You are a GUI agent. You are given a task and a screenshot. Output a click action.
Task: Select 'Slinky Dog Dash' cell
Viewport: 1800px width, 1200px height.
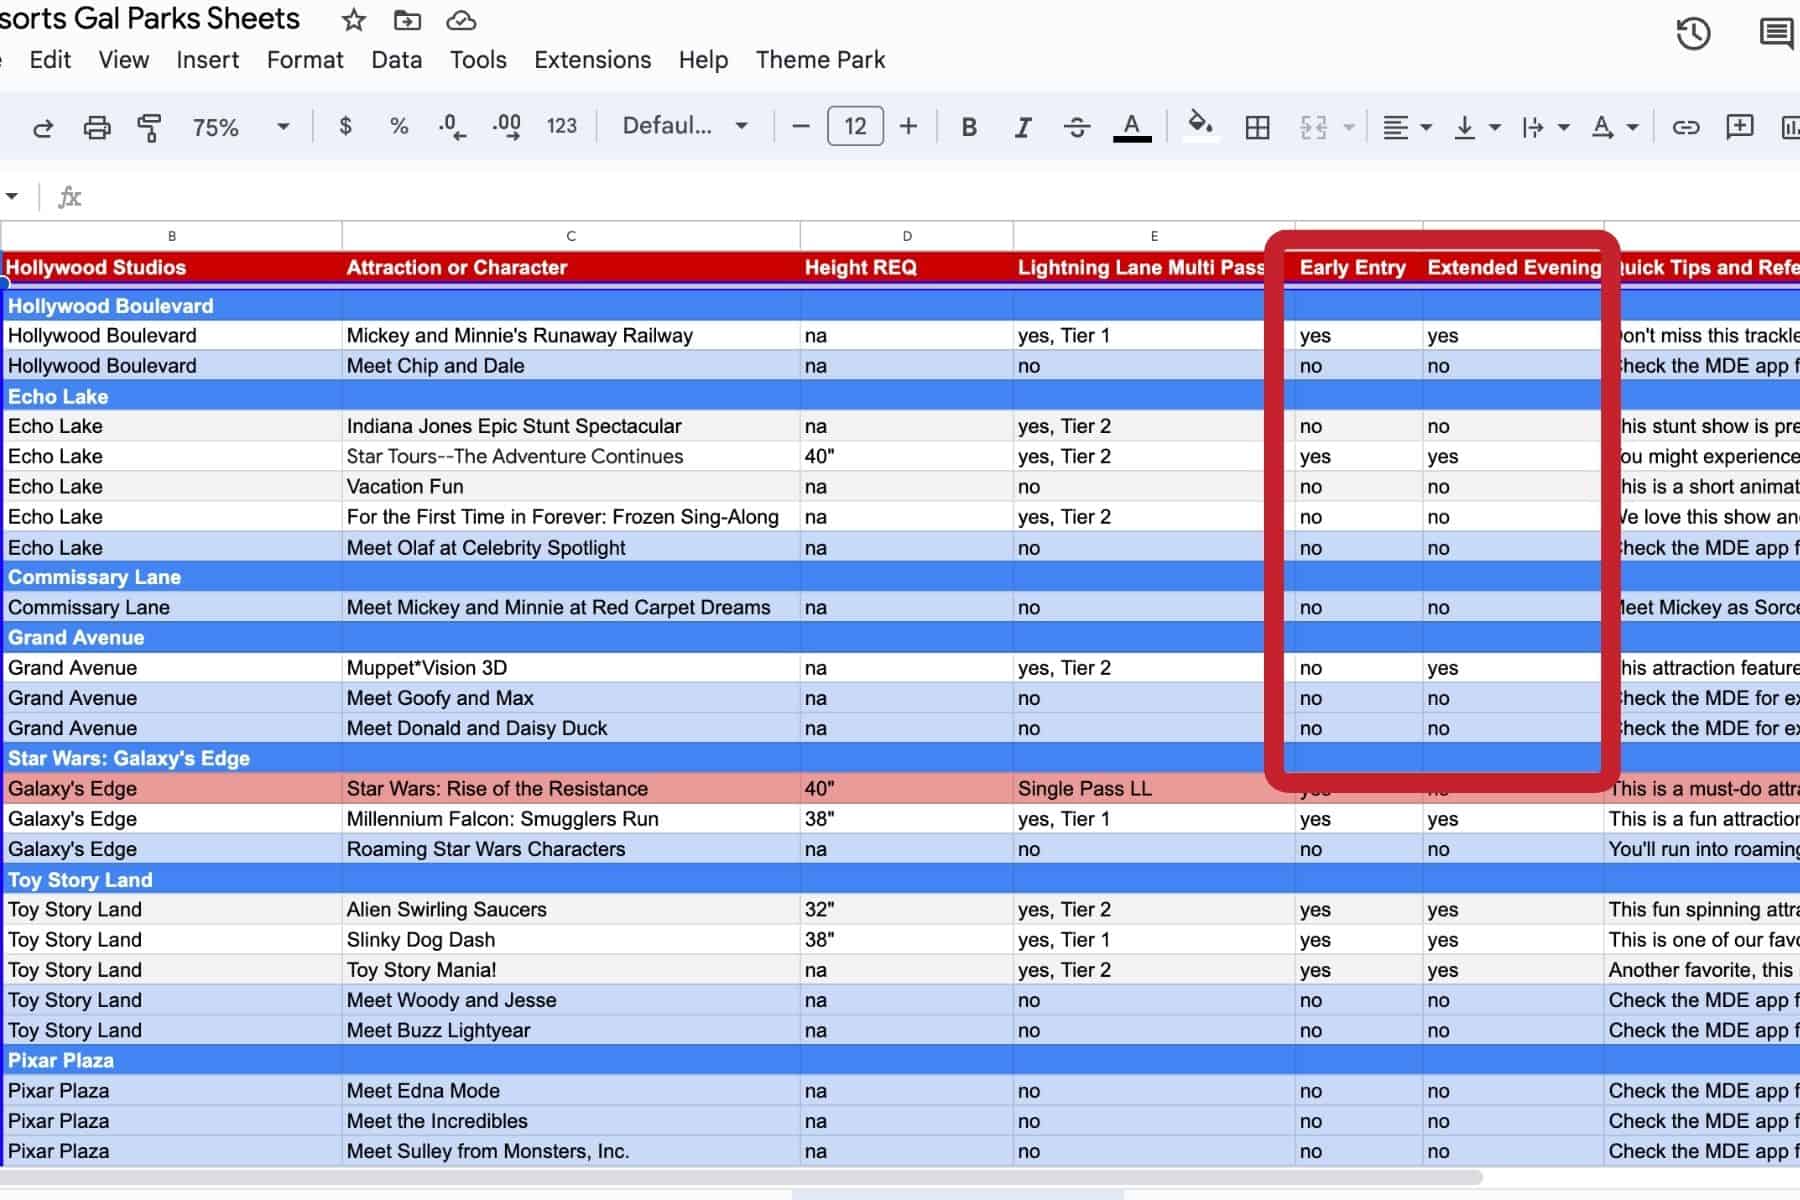pos(571,939)
